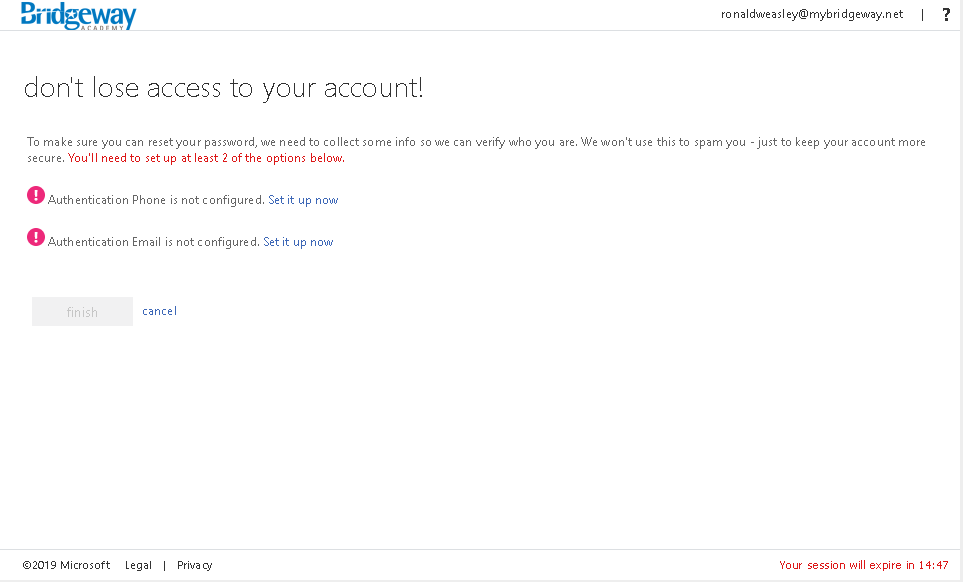Click "Authentication Email is not configured" text
Image resolution: width=963 pixels, height=582 pixels.
[154, 242]
